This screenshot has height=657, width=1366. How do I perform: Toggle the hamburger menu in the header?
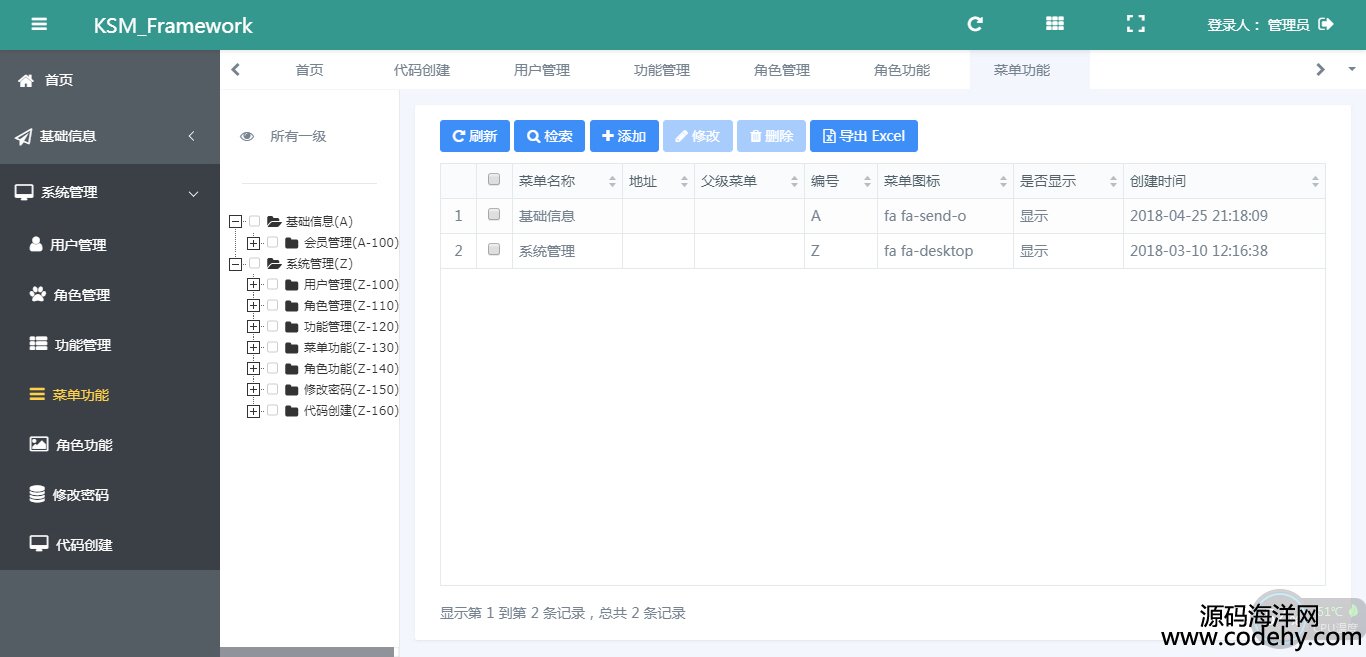(x=39, y=25)
